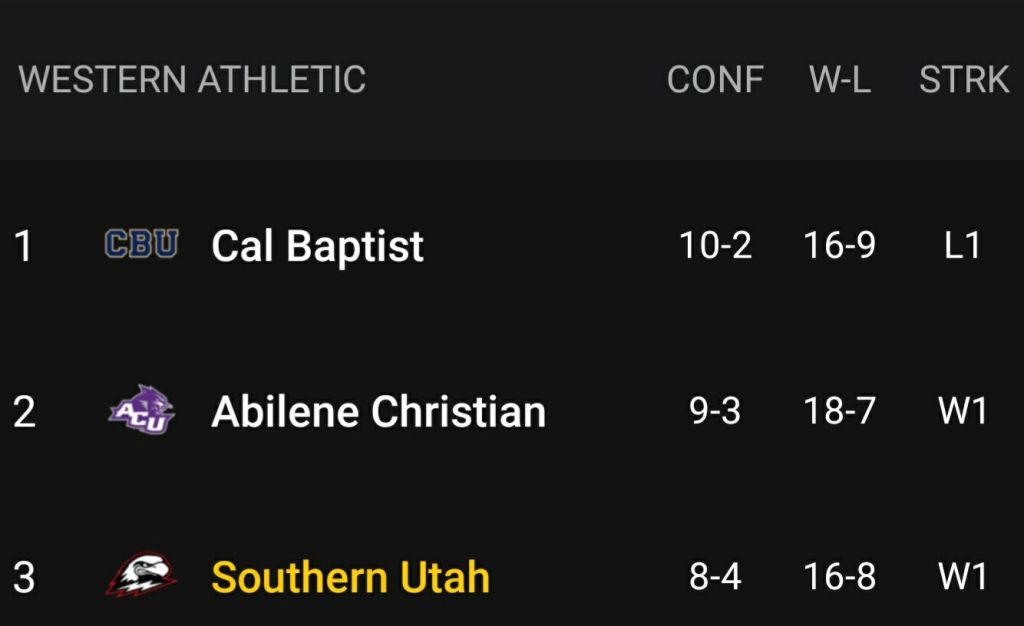
Task: Click Abilene Christian's 9-3 conference record
Action: [715, 411]
